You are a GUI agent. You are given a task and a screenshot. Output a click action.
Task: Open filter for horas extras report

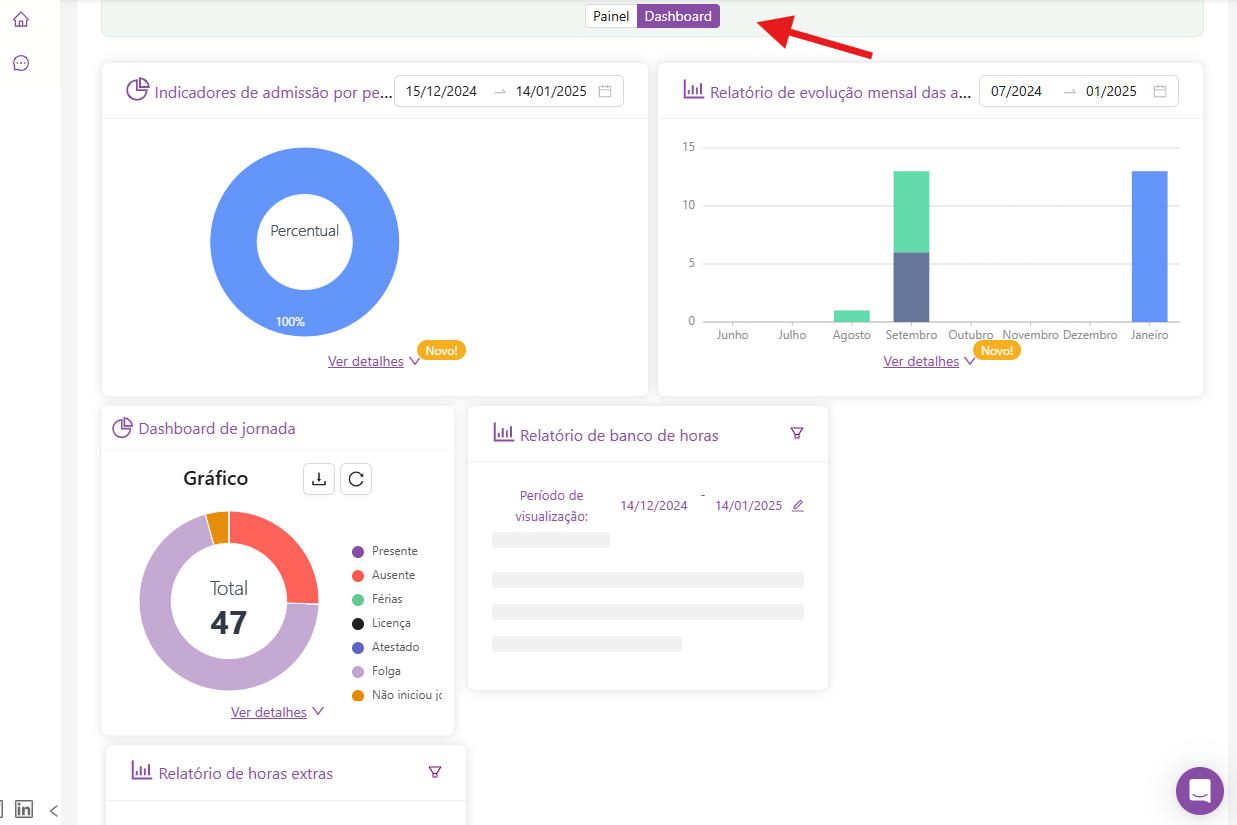[435, 772]
